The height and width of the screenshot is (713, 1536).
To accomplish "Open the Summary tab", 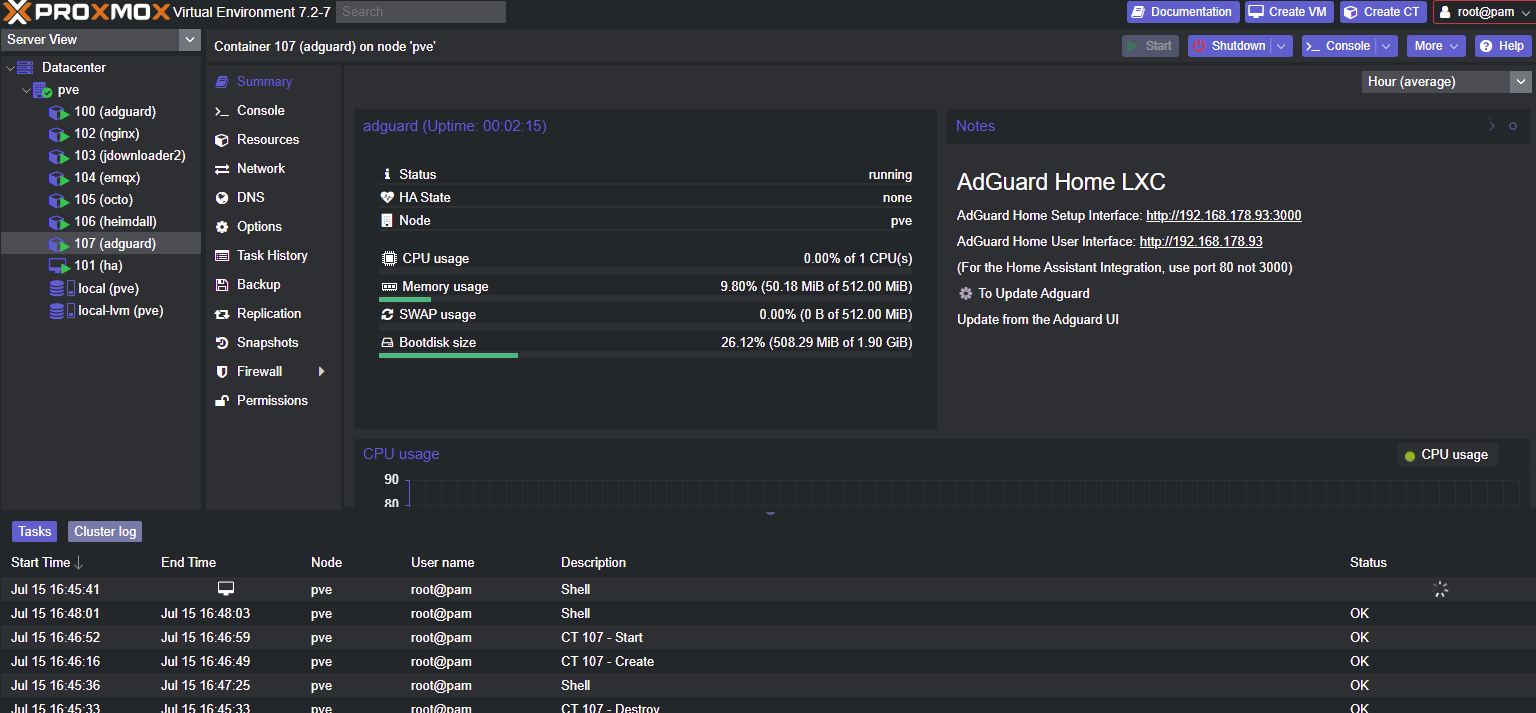I will point(273,82).
